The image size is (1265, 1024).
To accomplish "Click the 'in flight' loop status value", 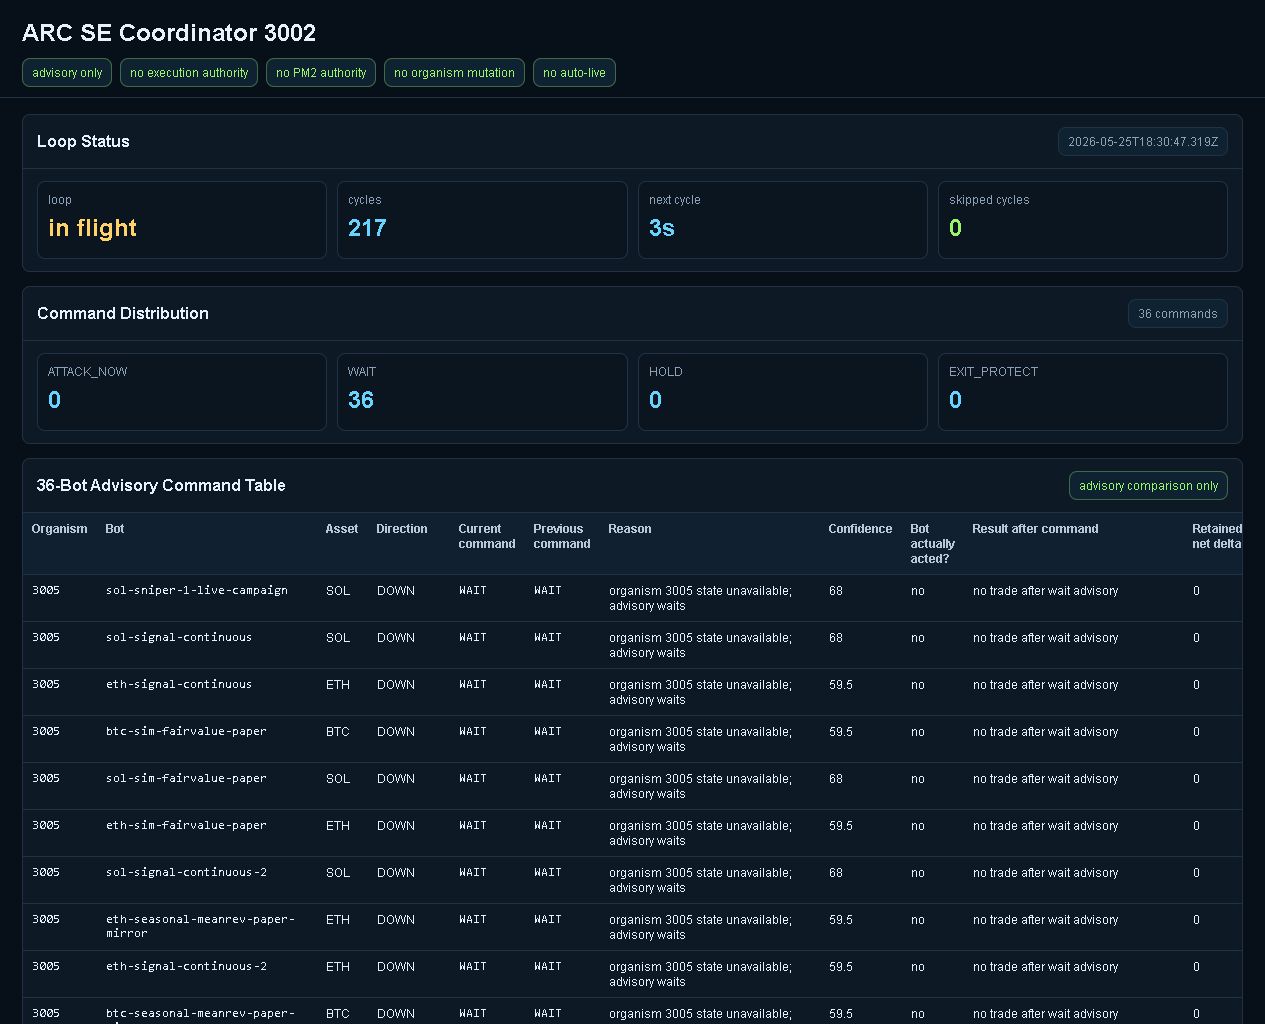I will pos(92,228).
